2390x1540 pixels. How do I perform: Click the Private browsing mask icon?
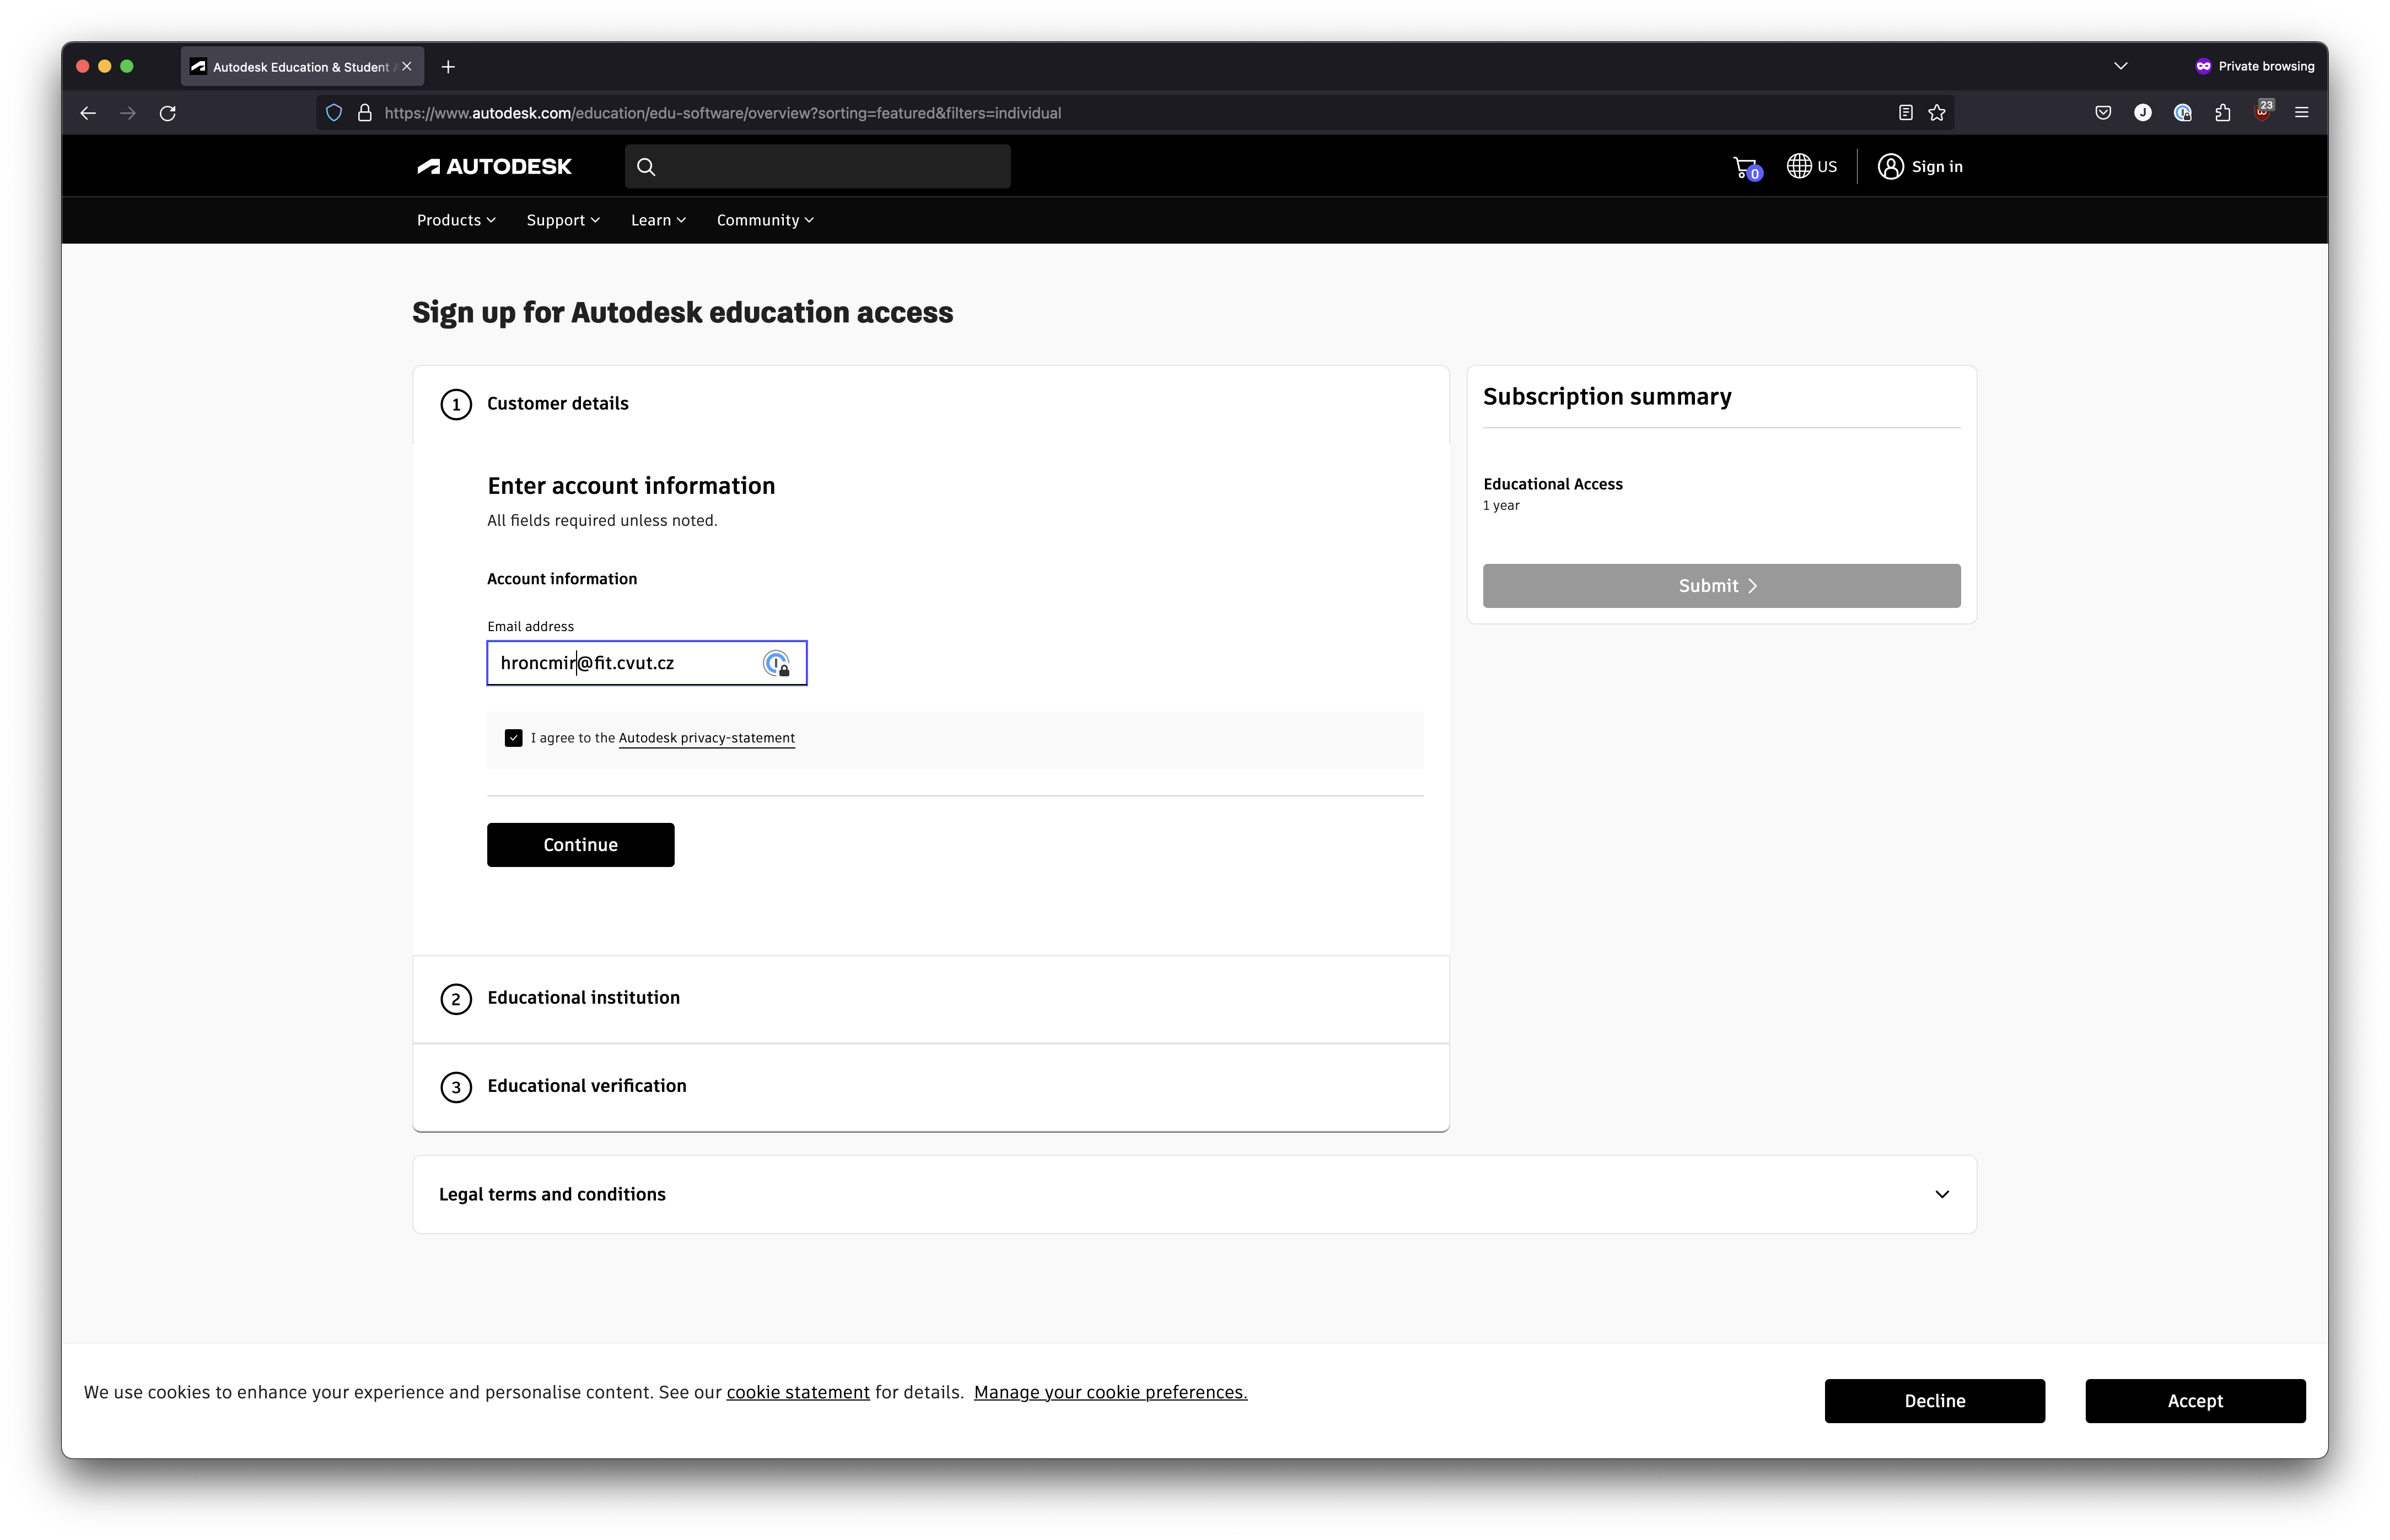coord(2203,66)
